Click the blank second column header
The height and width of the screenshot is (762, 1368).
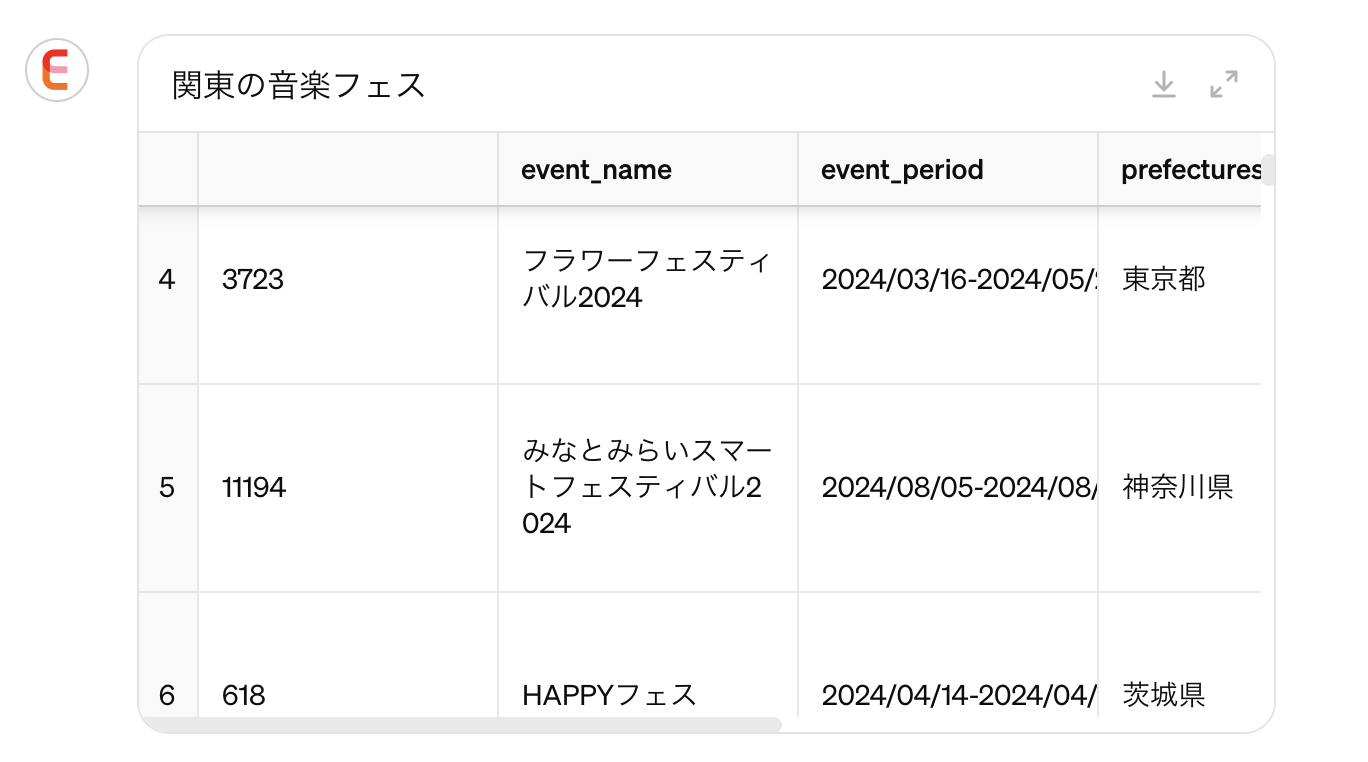coord(347,170)
